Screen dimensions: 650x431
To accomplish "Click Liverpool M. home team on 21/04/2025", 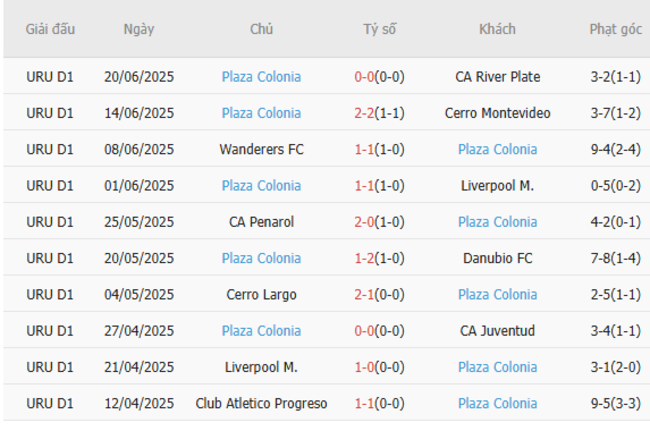I will point(261,367).
